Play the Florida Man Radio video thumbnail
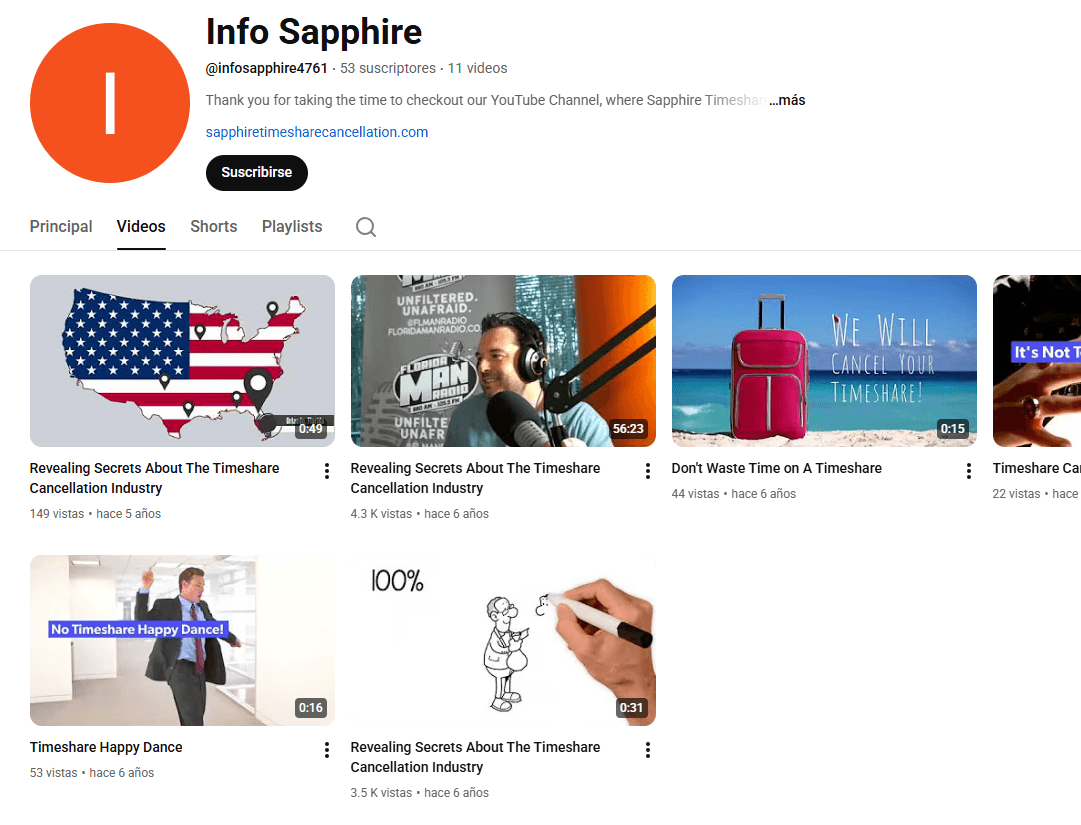 tap(503, 360)
